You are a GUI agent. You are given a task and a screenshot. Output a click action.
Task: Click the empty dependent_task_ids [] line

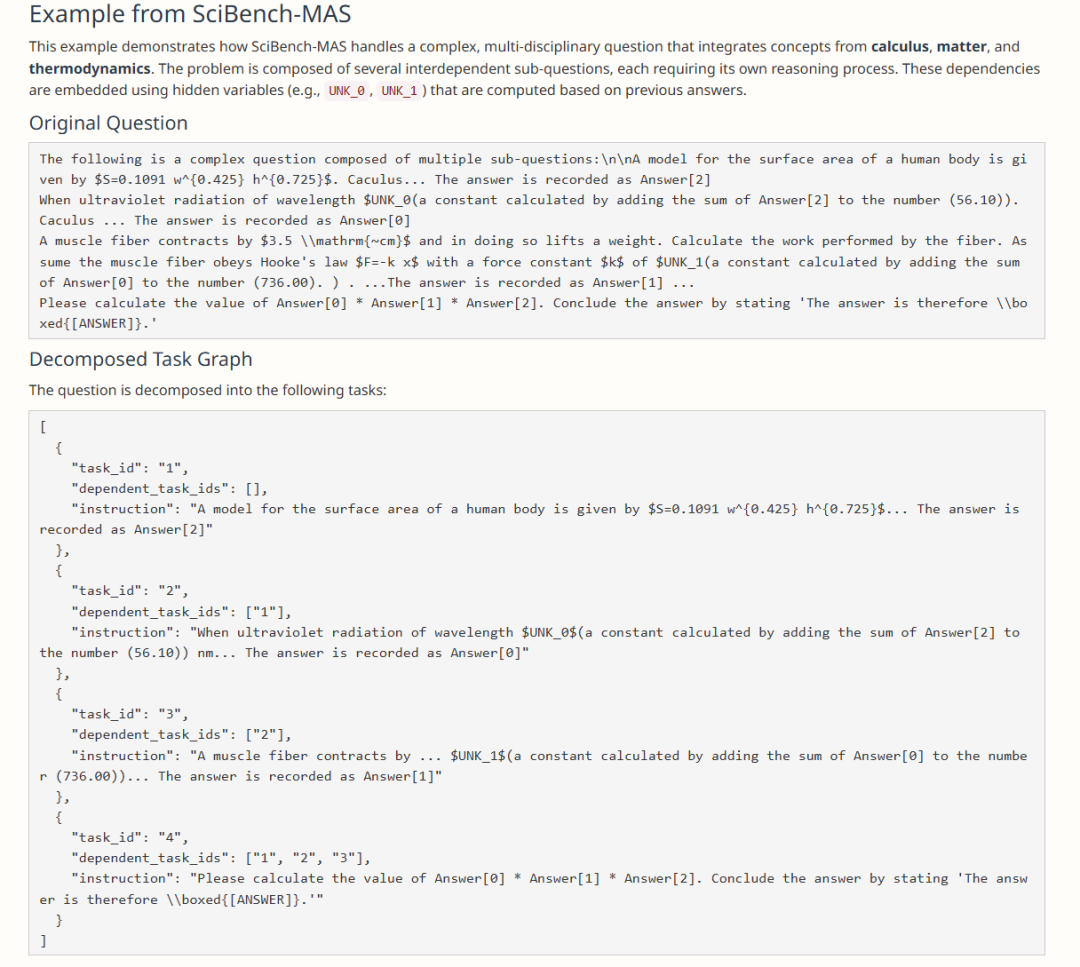tap(168, 488)
